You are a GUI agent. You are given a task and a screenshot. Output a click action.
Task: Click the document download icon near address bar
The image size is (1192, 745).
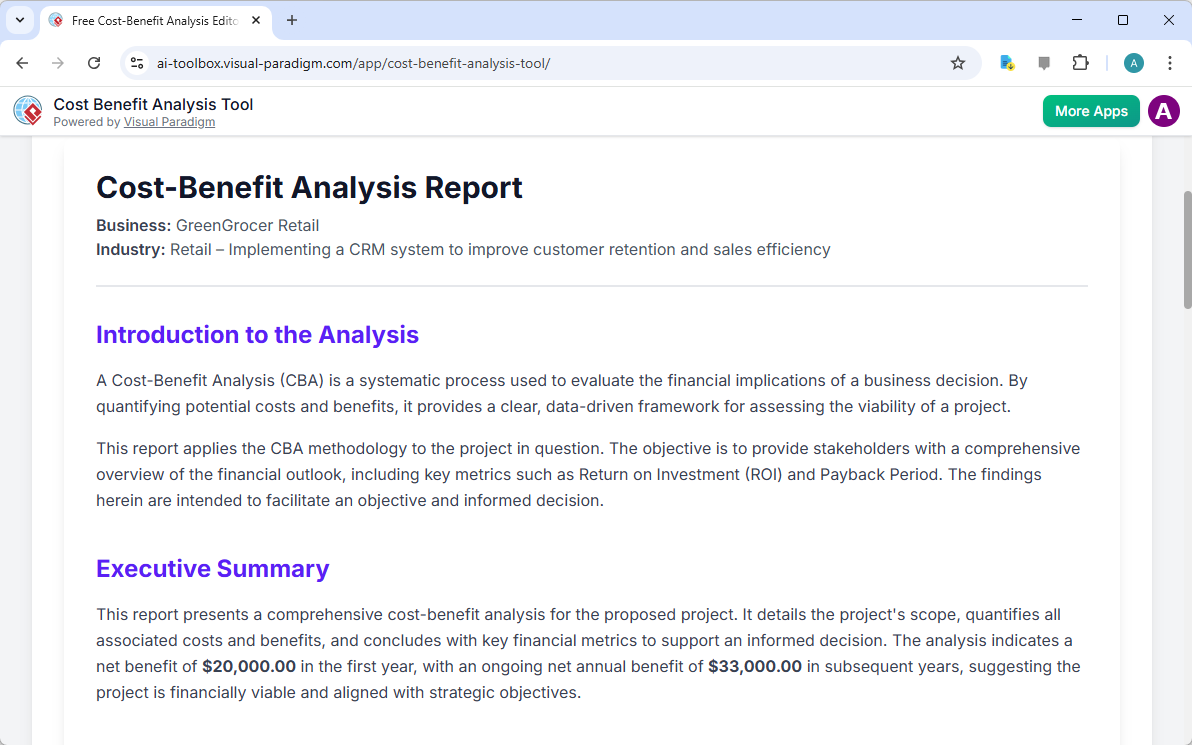tap(1007, 62)
